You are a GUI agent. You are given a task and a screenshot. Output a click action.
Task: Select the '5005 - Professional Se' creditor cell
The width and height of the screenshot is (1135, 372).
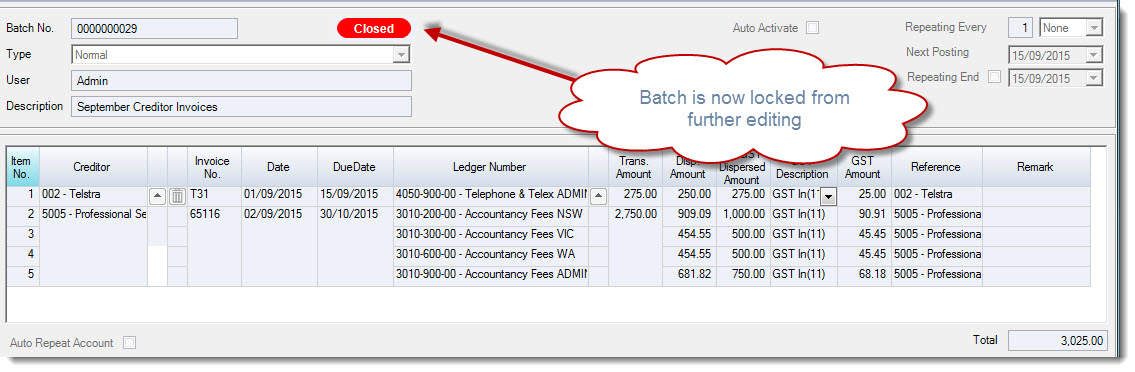pyautogui.click(x=93, y=215)
